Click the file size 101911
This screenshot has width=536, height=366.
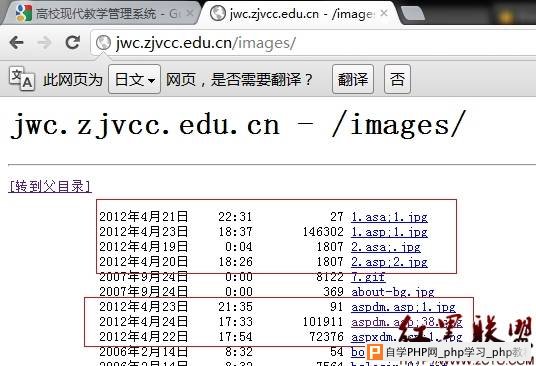[323, 322]
